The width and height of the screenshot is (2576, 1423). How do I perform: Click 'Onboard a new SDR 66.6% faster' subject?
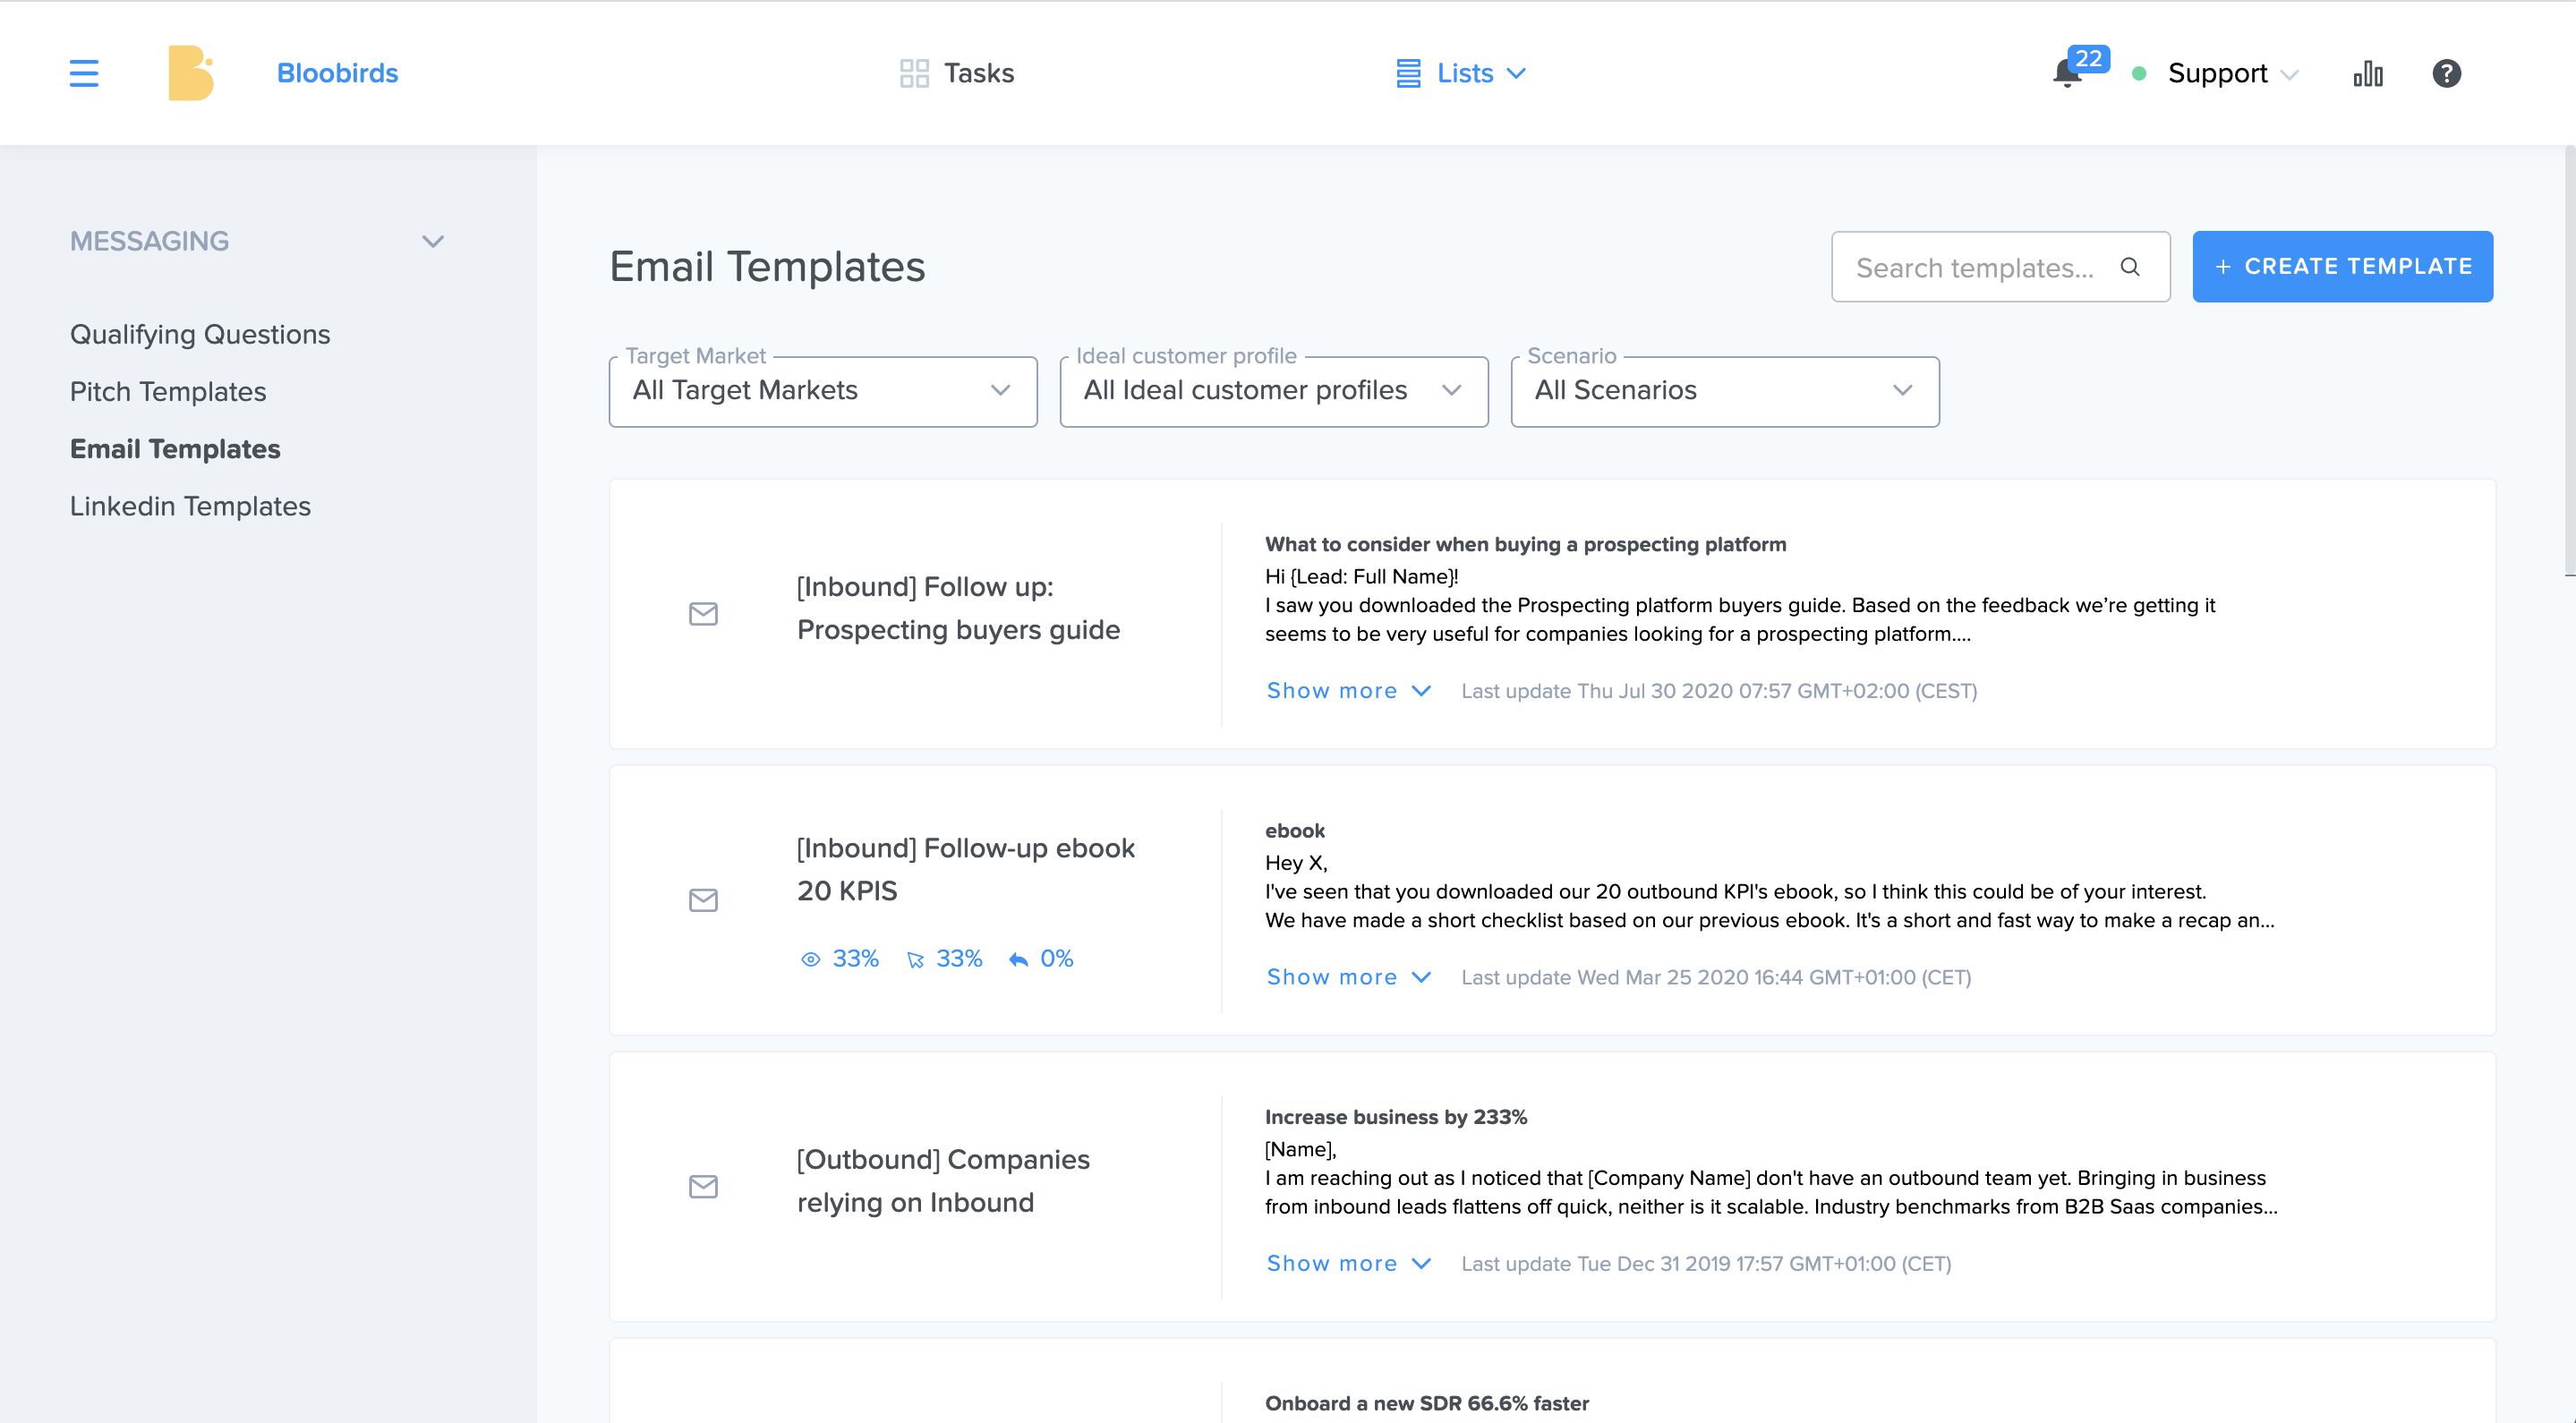[x=1427, y=1403]
